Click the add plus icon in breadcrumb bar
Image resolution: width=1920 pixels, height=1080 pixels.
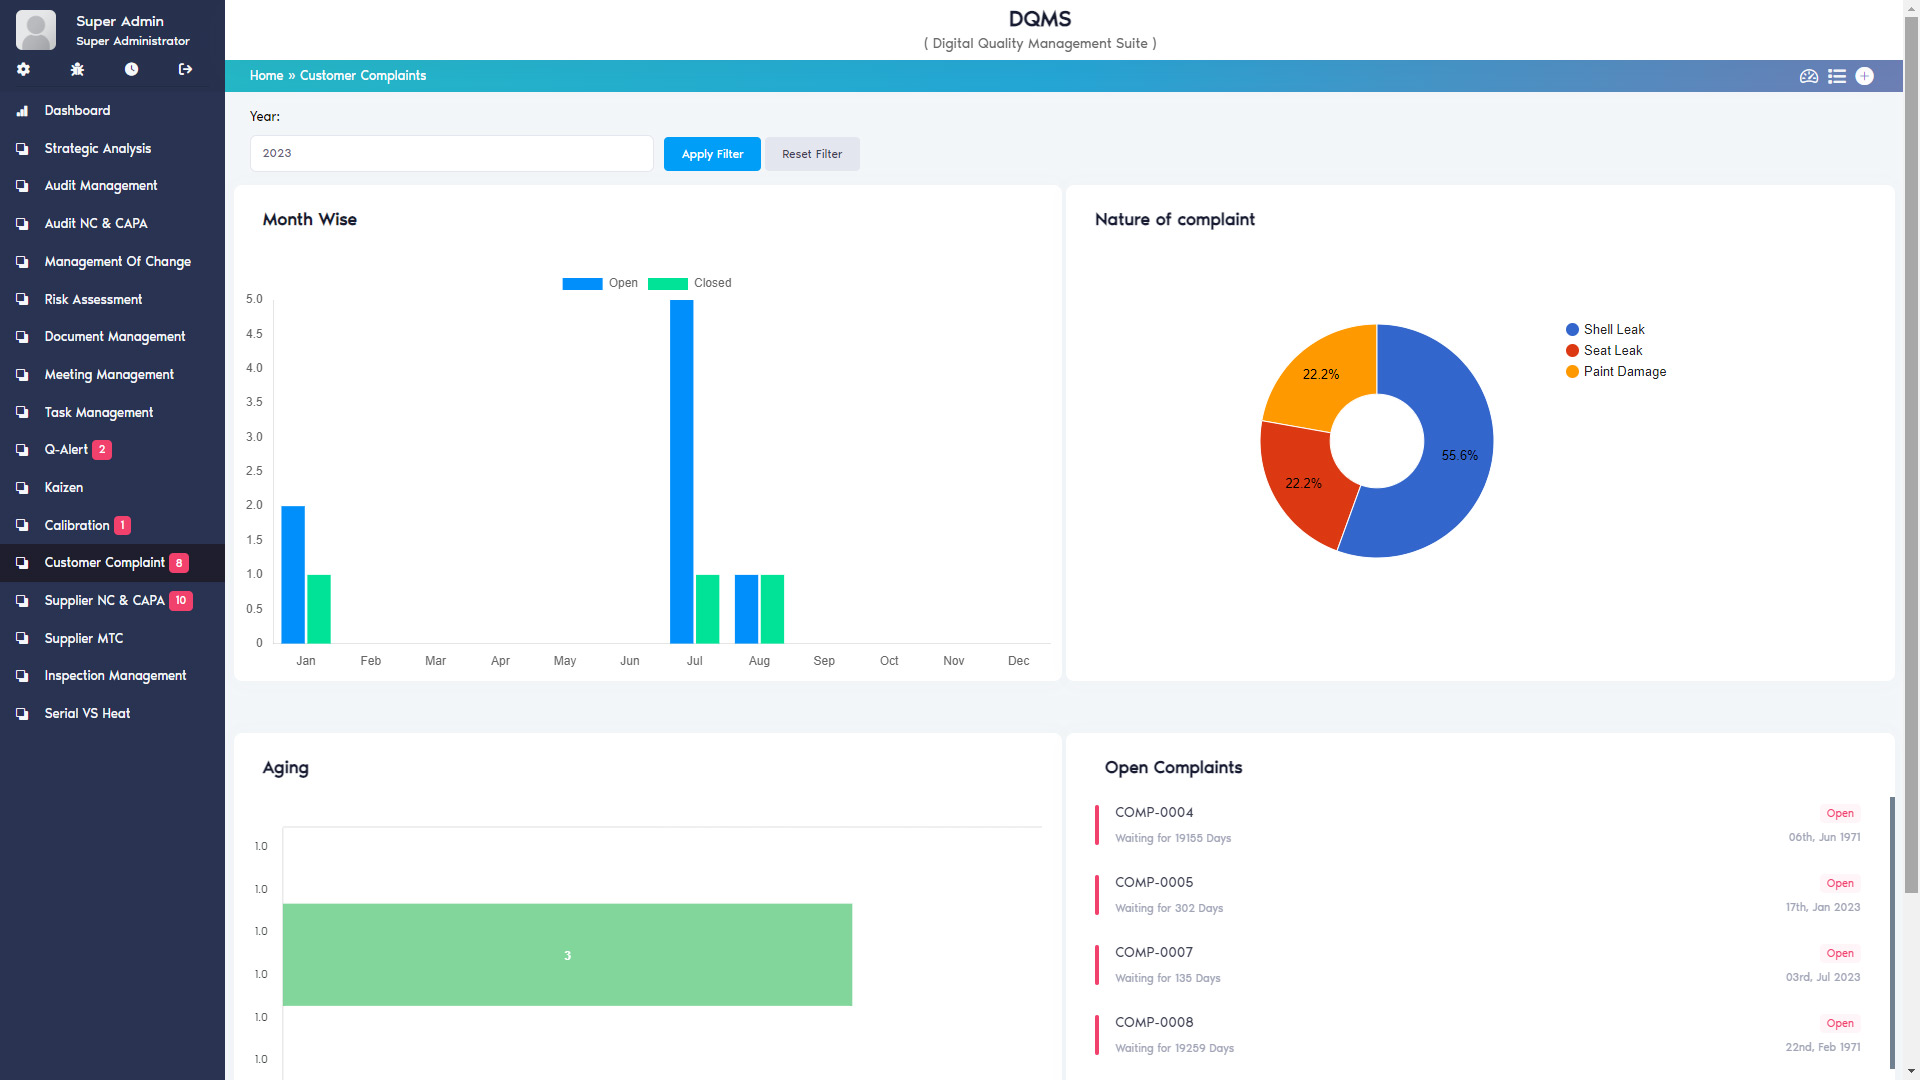pyautogui.click(x=1865, y=76)
